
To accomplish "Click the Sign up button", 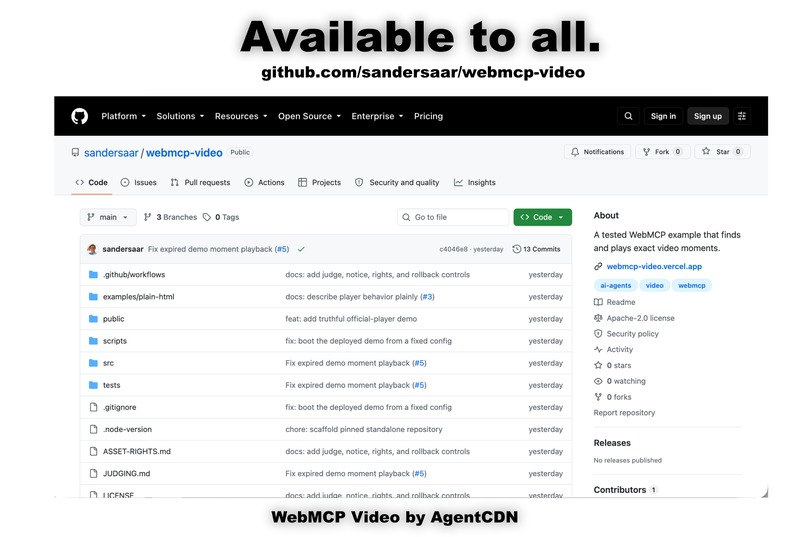I will [708, 116].
